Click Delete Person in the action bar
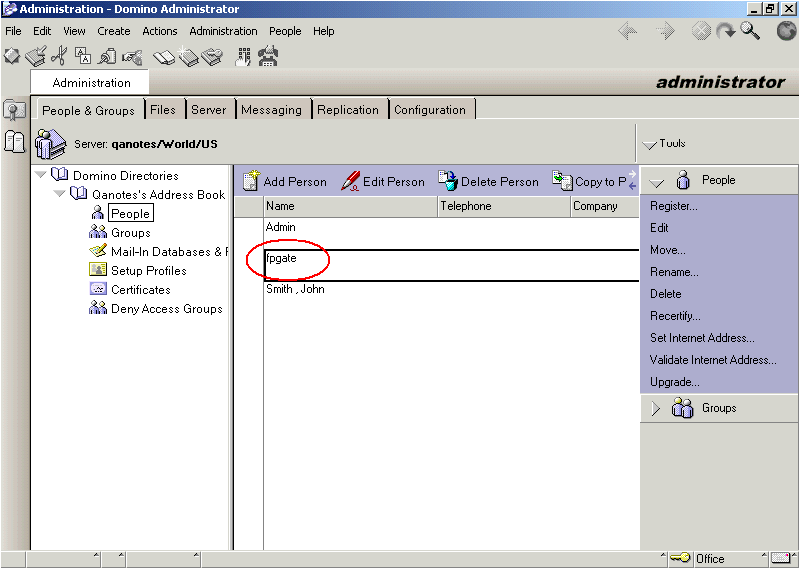Screen dimensions: 799x568 pyautogui.click(x=489, y=182)
